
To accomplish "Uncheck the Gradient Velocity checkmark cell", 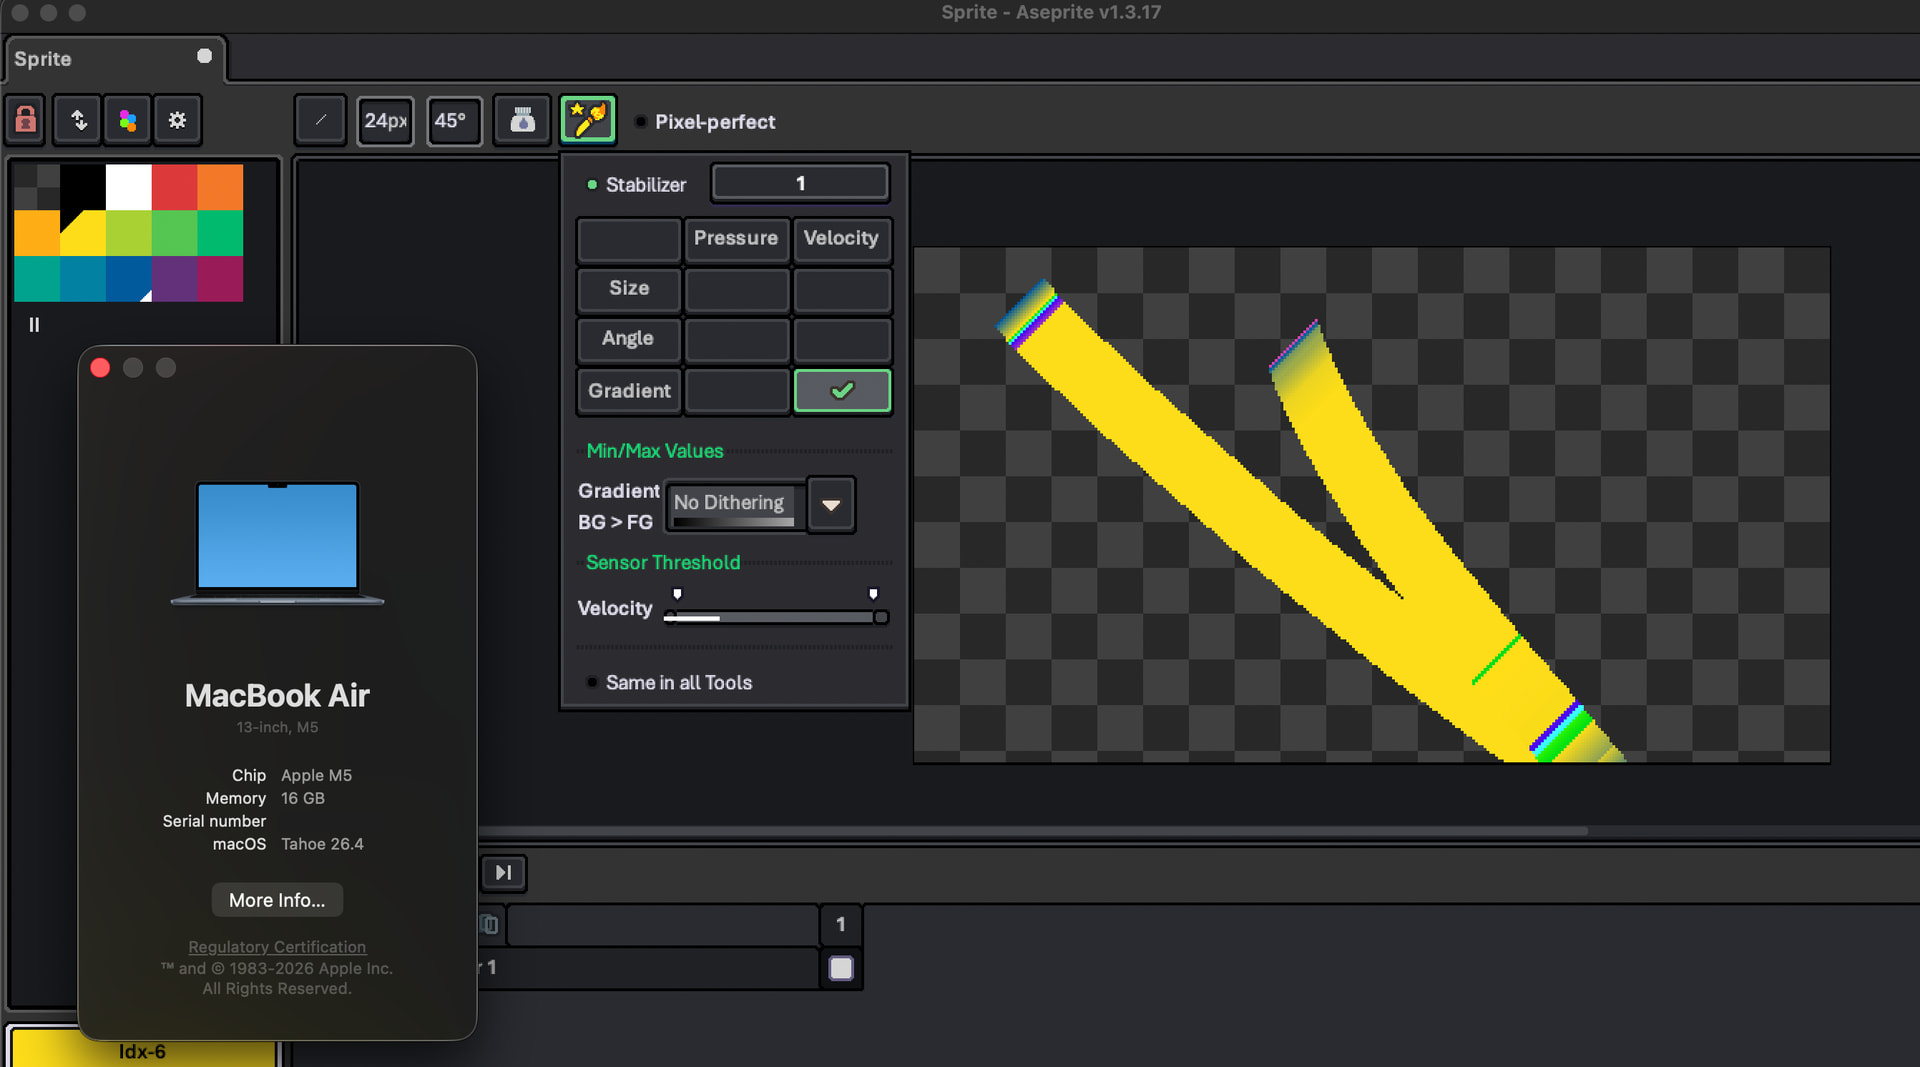I will [842, 391].
